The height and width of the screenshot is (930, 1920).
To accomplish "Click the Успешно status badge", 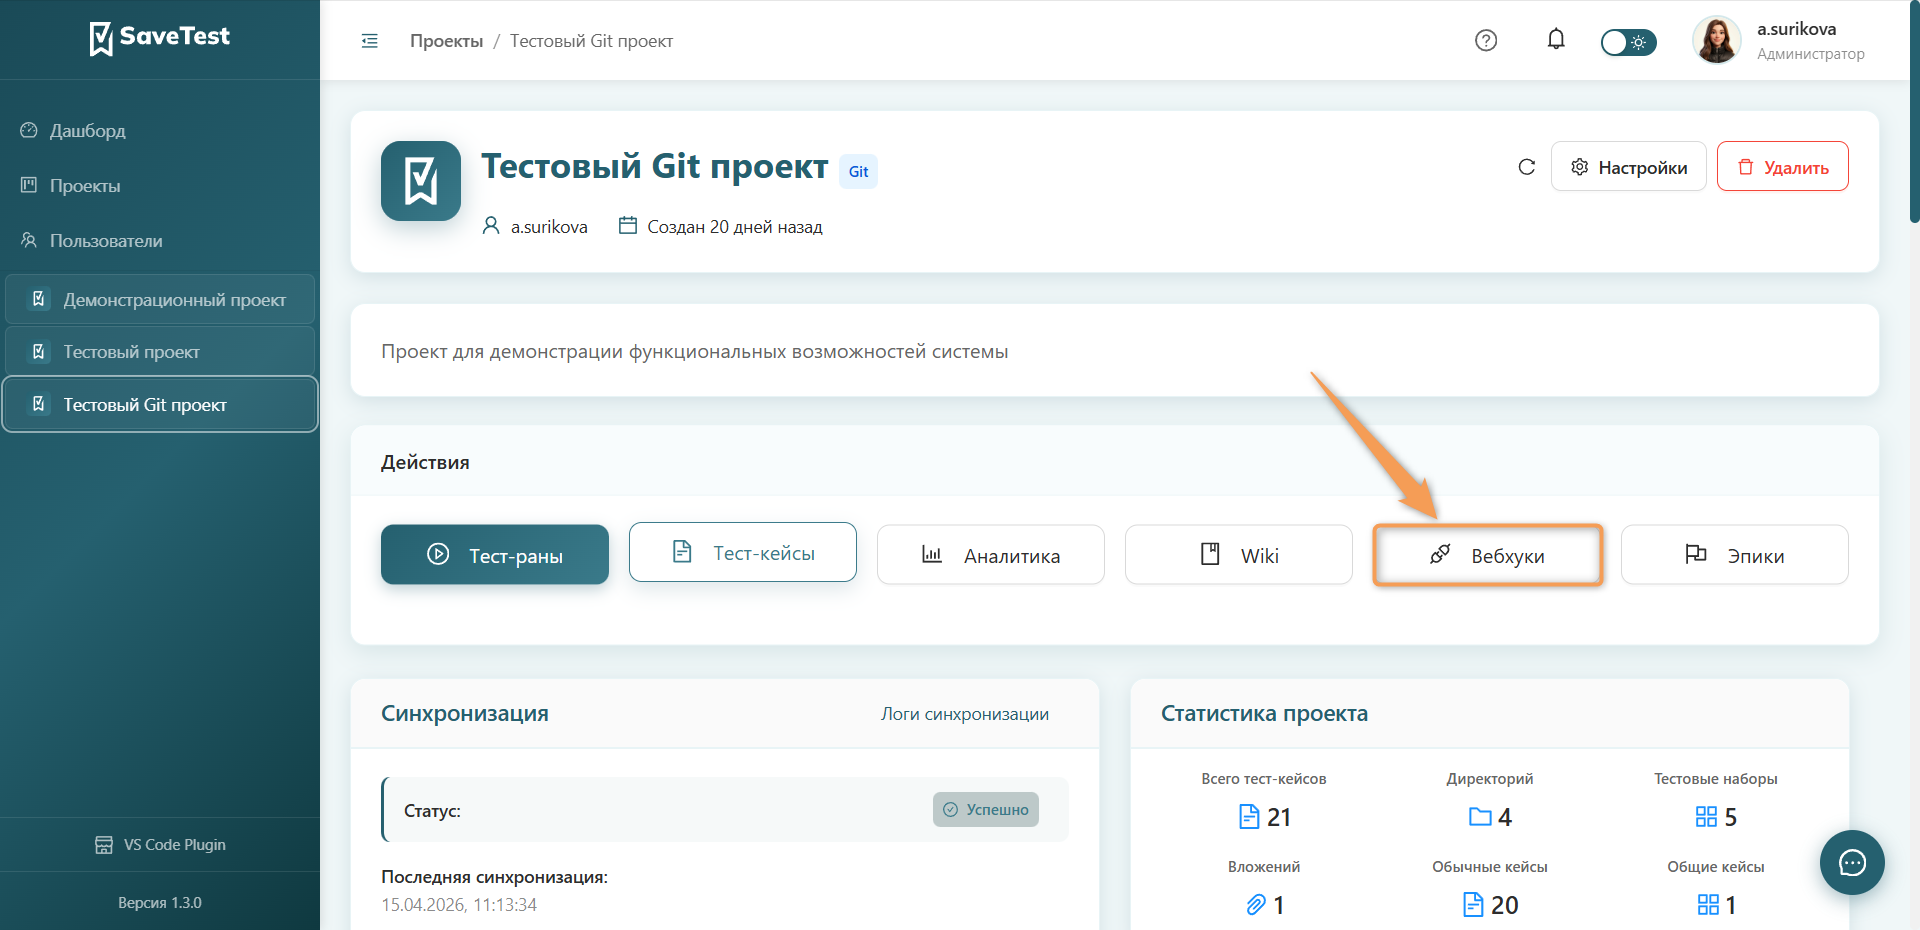I will tap(986, 810).
